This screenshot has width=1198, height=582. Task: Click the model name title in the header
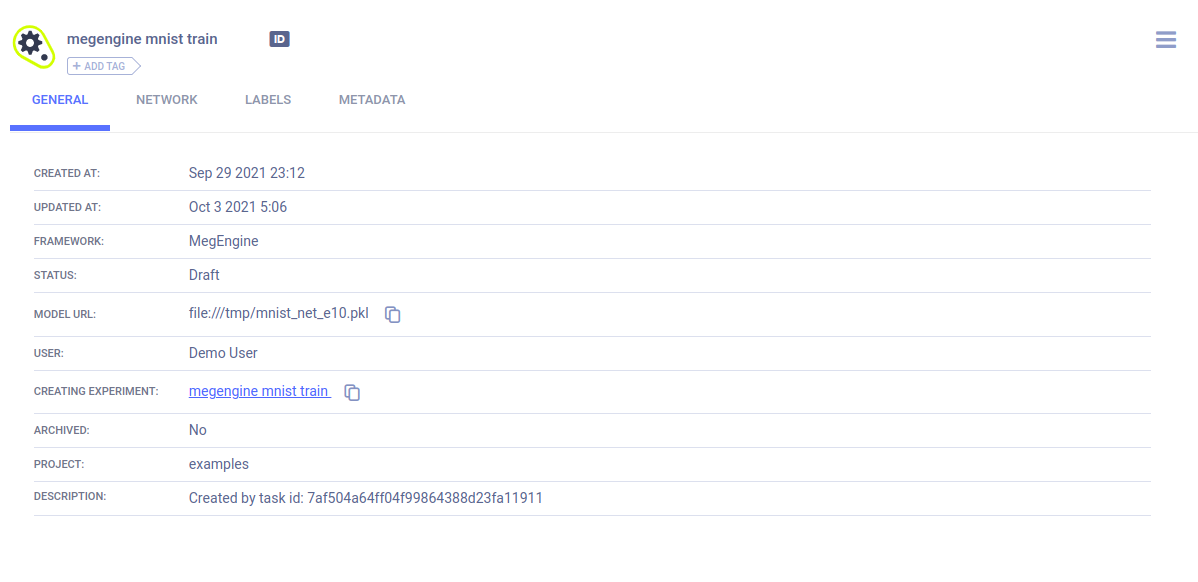tap(142, 39)
